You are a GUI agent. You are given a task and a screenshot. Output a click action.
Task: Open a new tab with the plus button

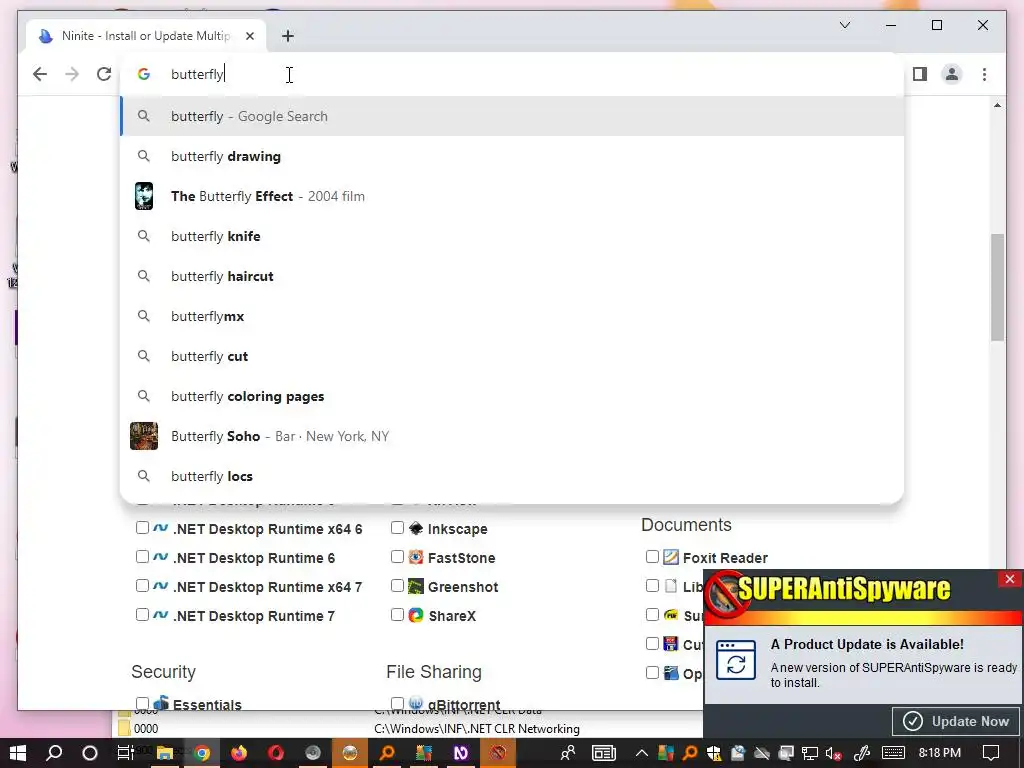pos(288,36)
